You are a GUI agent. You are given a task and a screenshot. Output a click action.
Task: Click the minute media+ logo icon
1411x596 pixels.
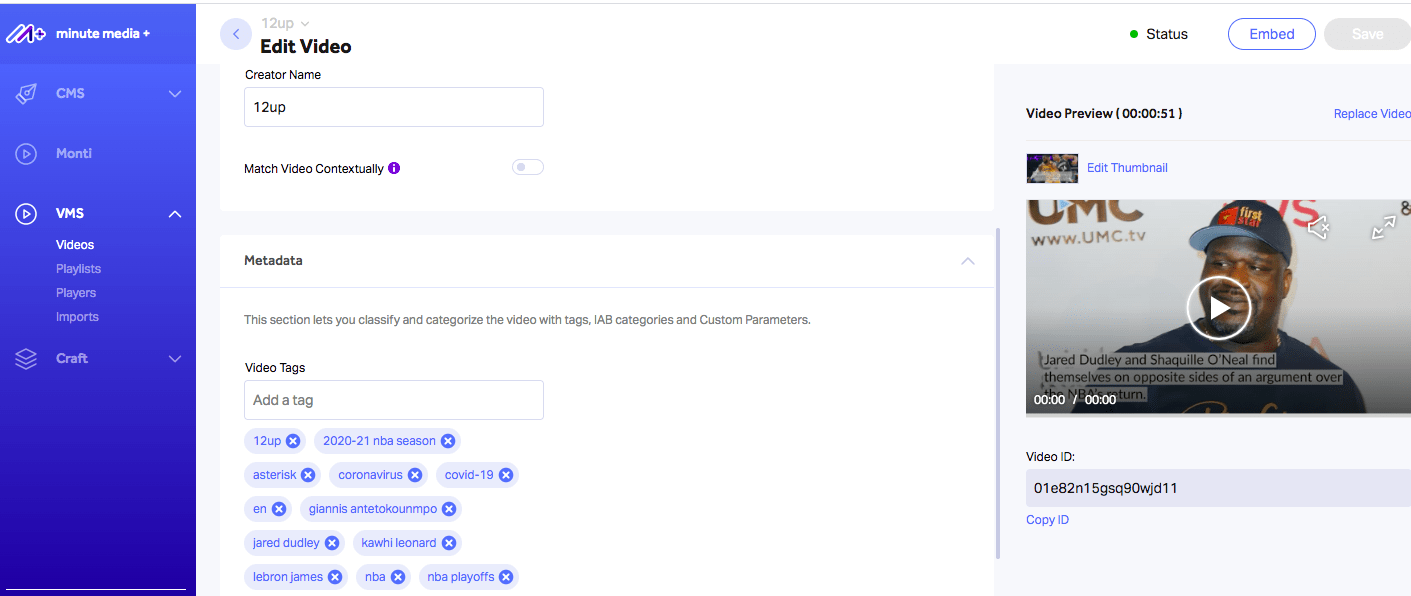tap(26, 33)
